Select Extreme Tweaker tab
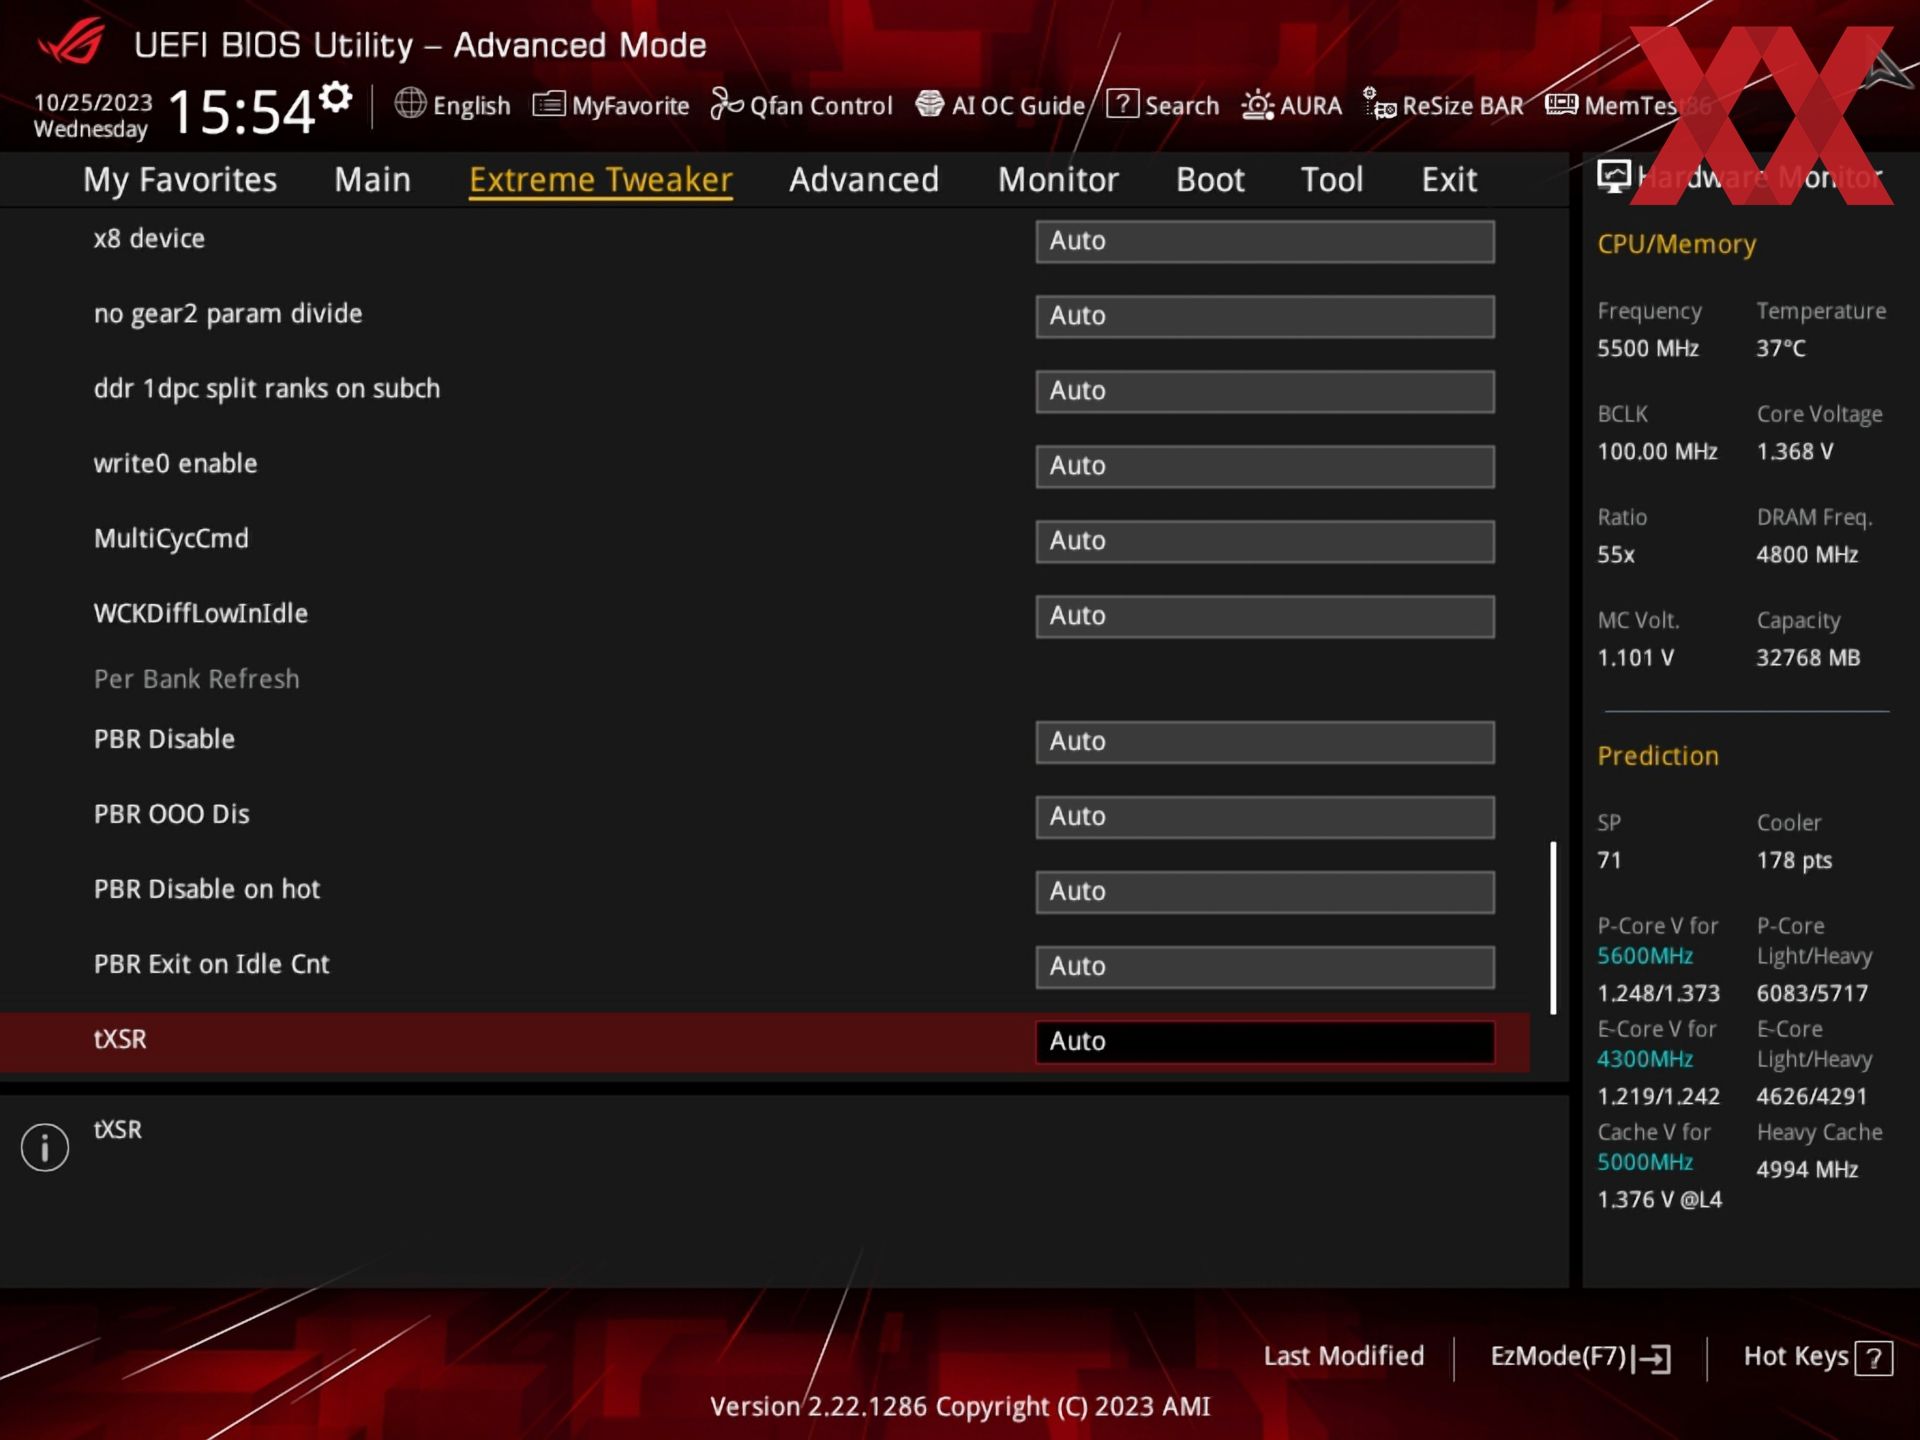Screen dimensions: 1920x1440 [x=601, y=179]
